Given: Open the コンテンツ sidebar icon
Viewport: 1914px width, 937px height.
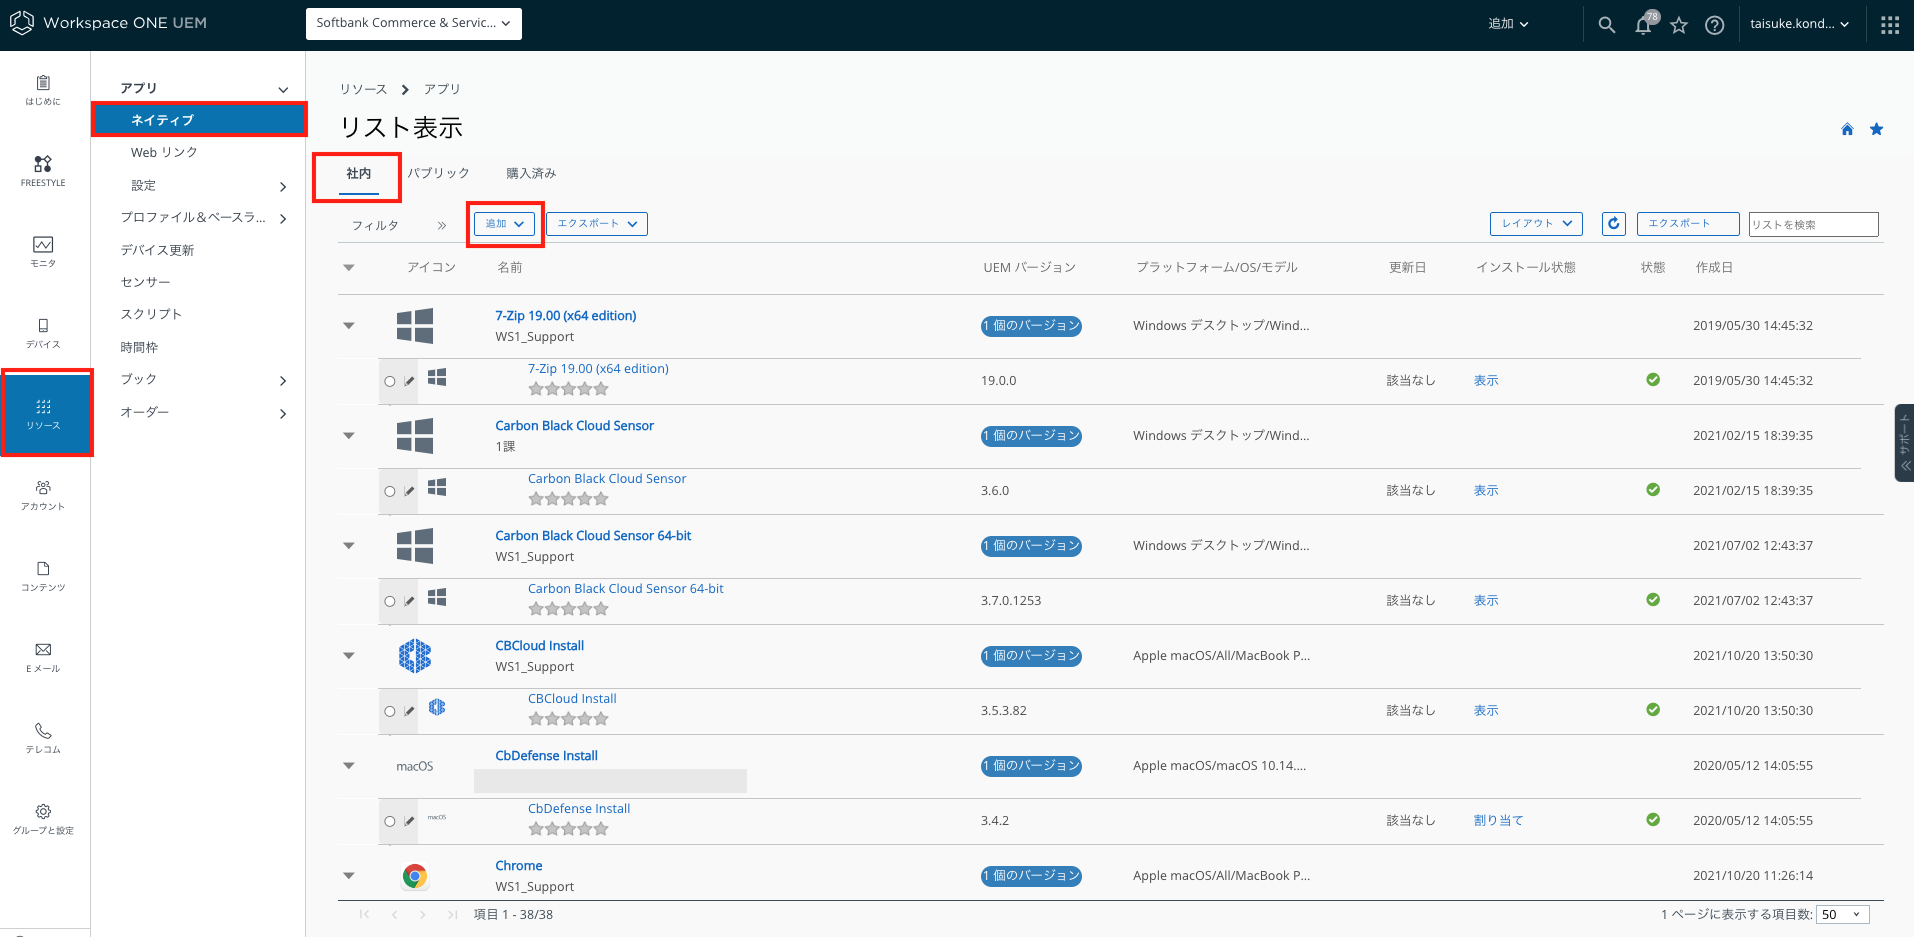Looking at the screenshot, I should (43, 576).
